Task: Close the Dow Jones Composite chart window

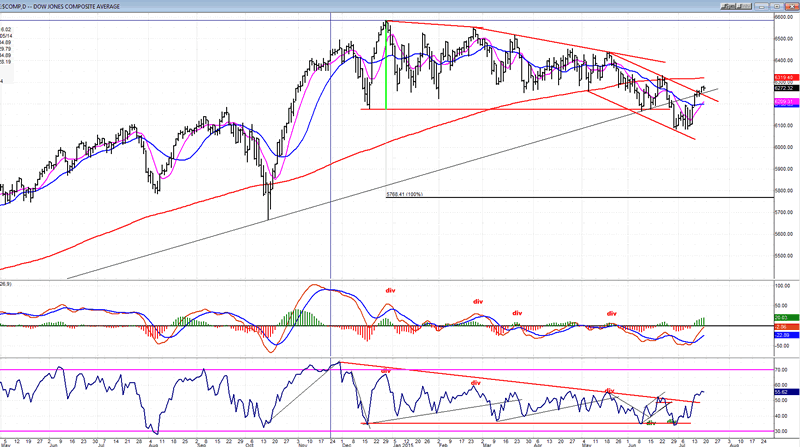Action: pos(791,4)
